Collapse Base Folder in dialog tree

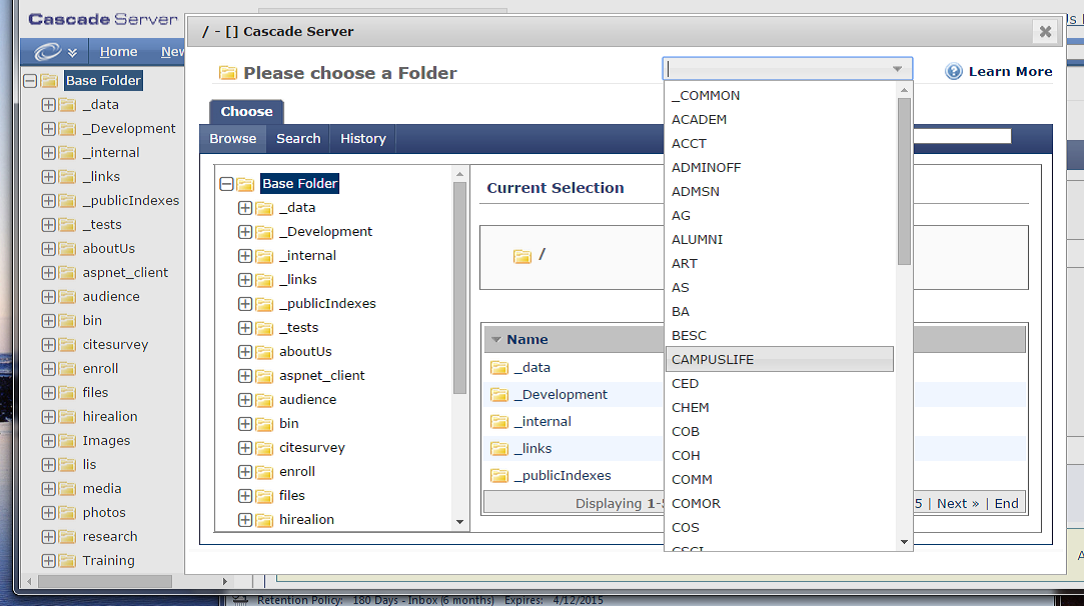pyautogui.click(x=226, y=184)
